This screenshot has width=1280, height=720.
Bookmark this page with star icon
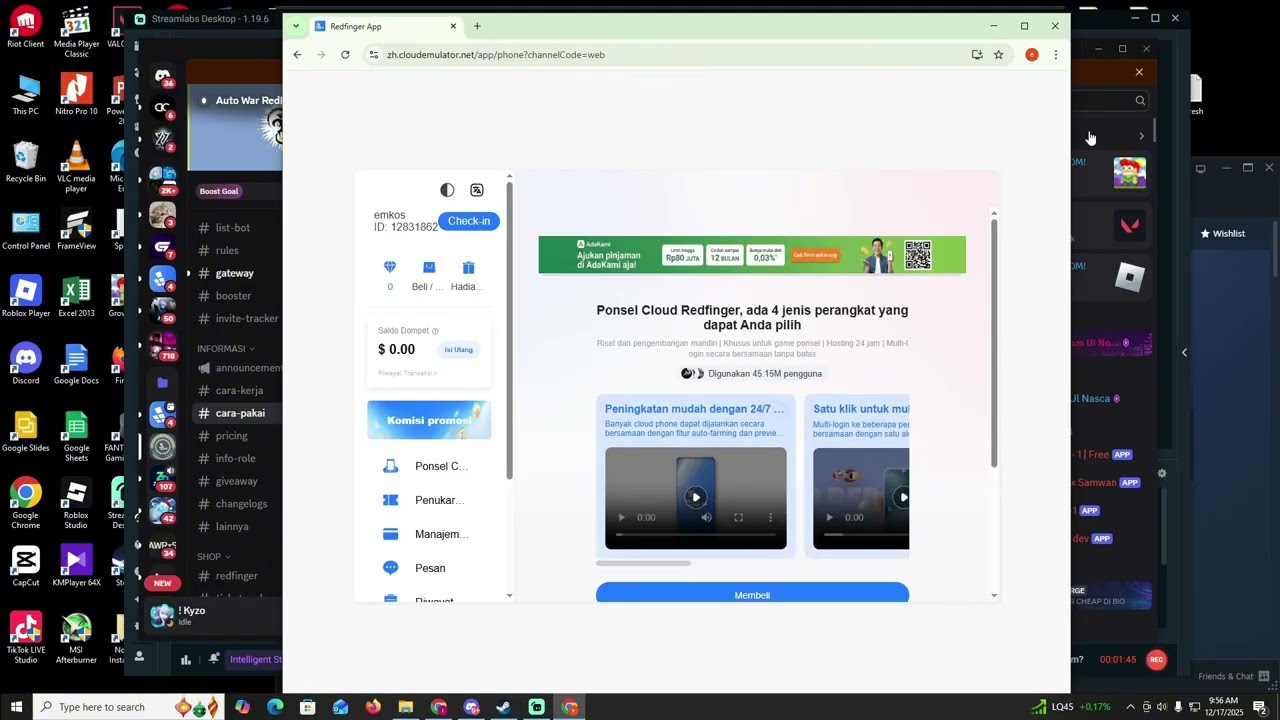tap(998, 55)
